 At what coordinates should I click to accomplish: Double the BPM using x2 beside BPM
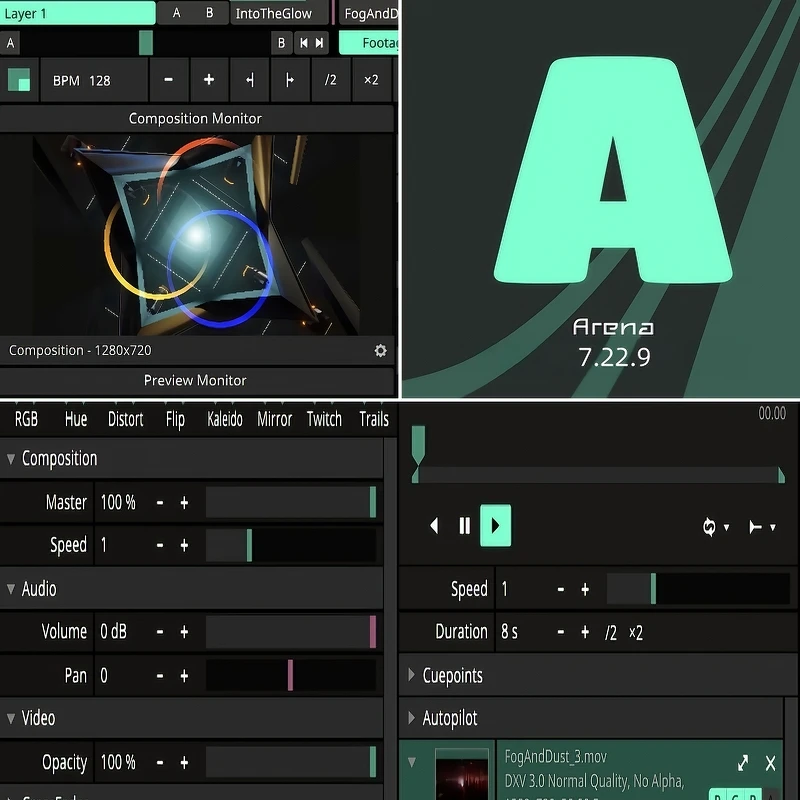(x=371, y=80)
